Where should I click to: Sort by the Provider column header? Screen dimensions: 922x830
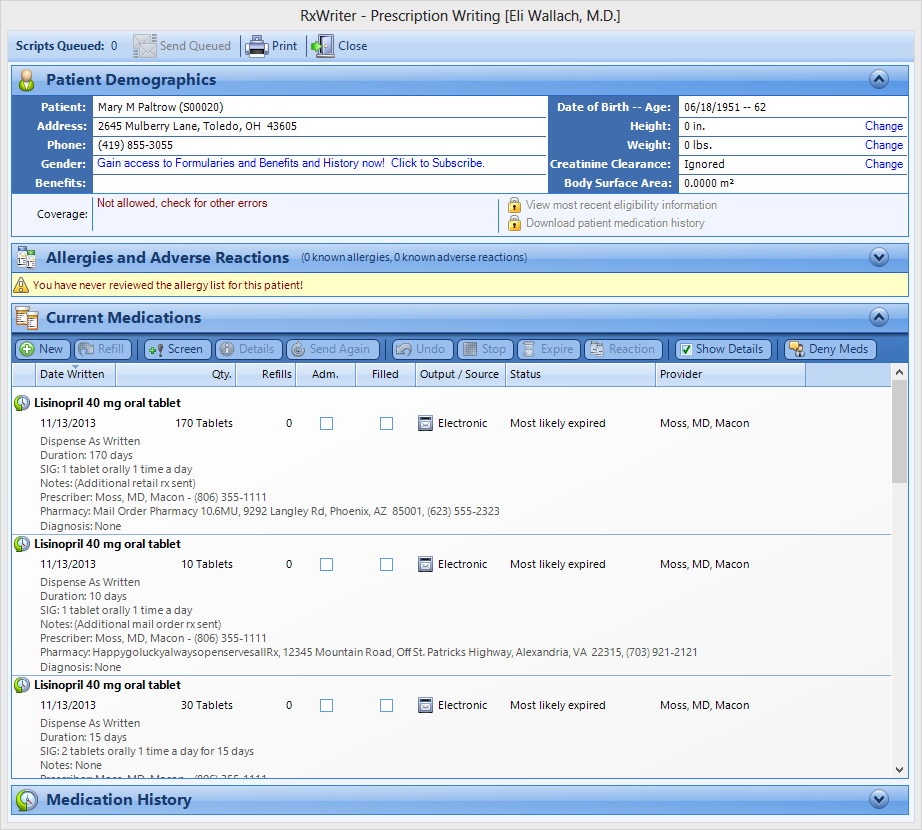pyautogui.click(x=730, y=374)
